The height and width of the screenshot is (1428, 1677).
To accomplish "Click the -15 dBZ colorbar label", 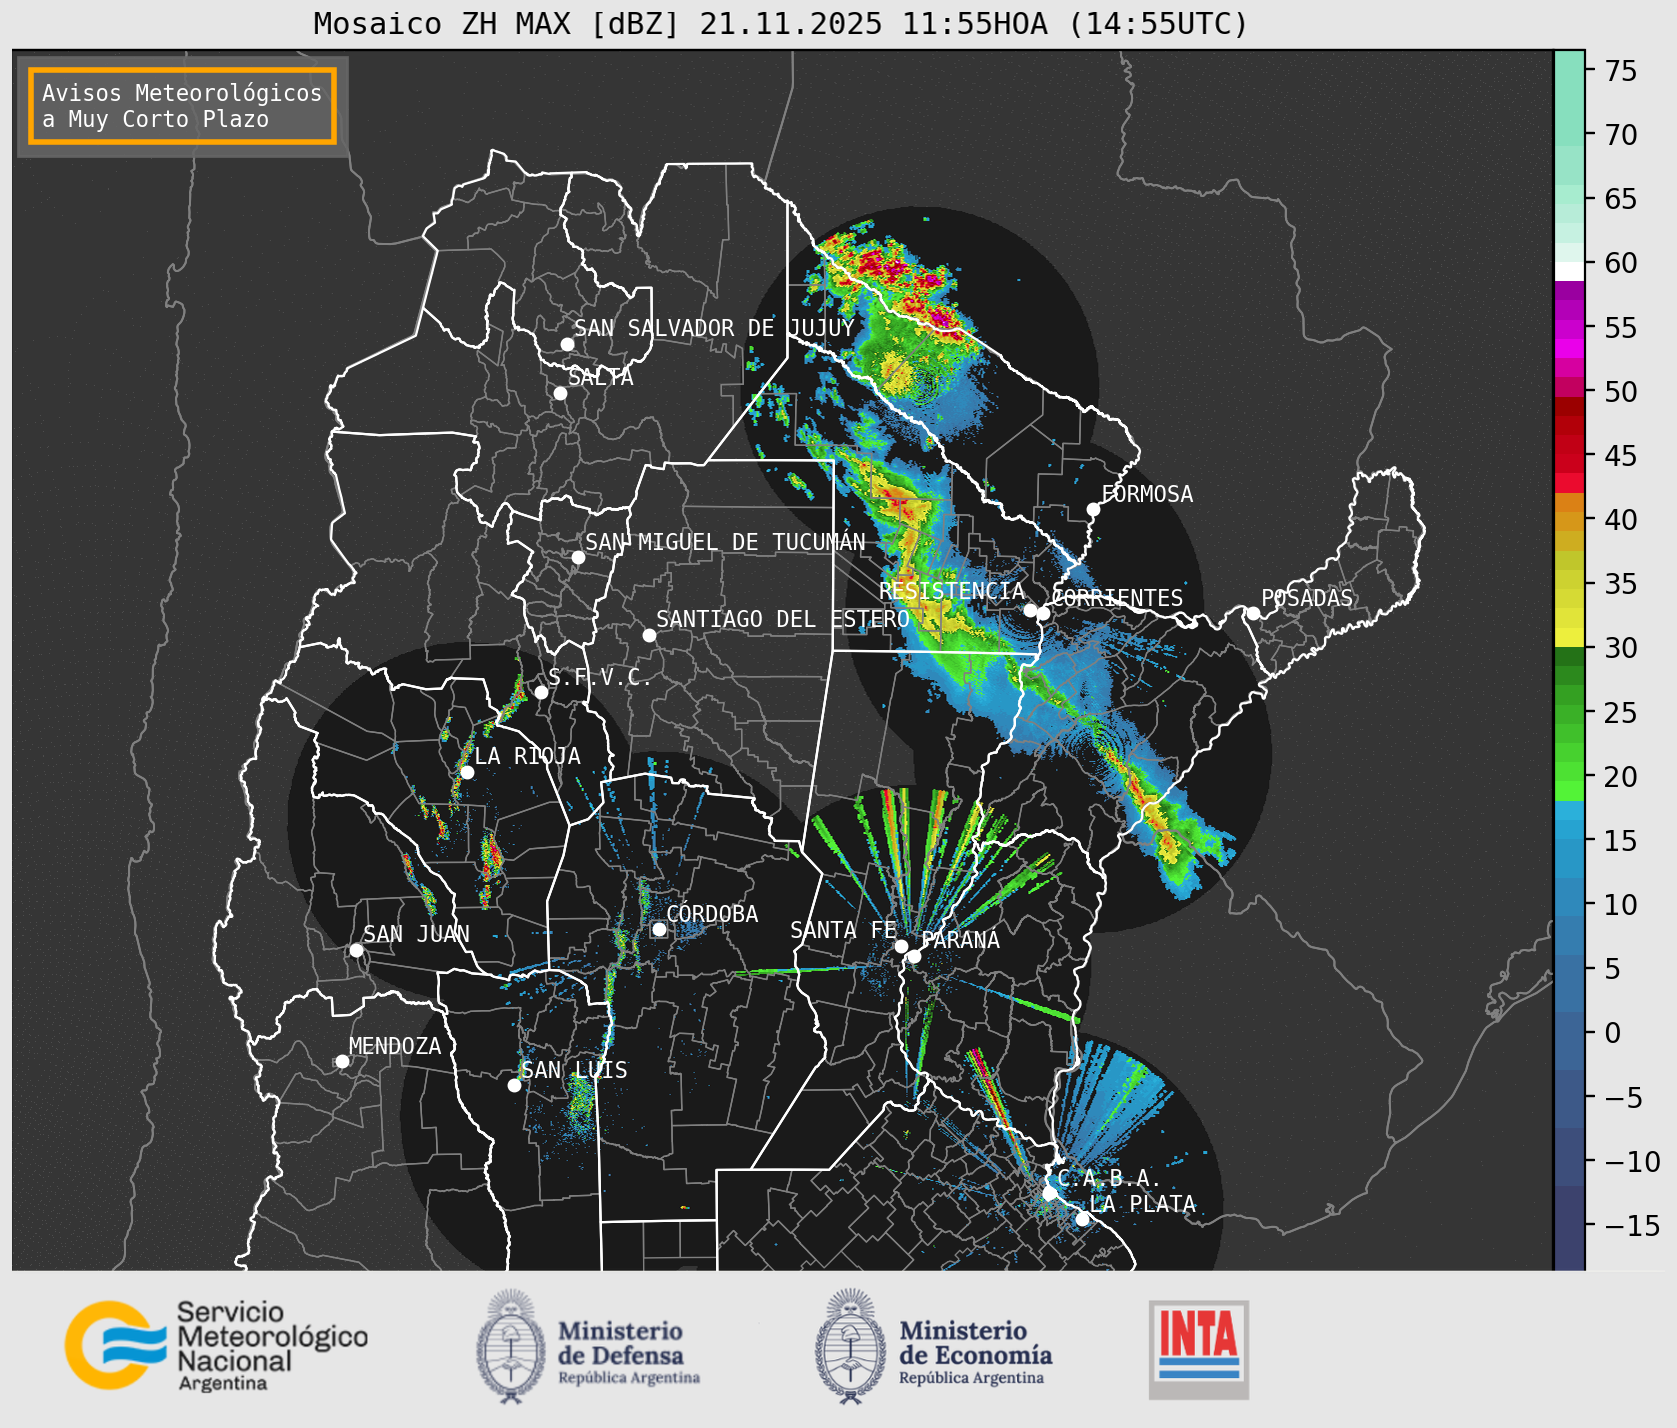I will pos(1632,1225).
